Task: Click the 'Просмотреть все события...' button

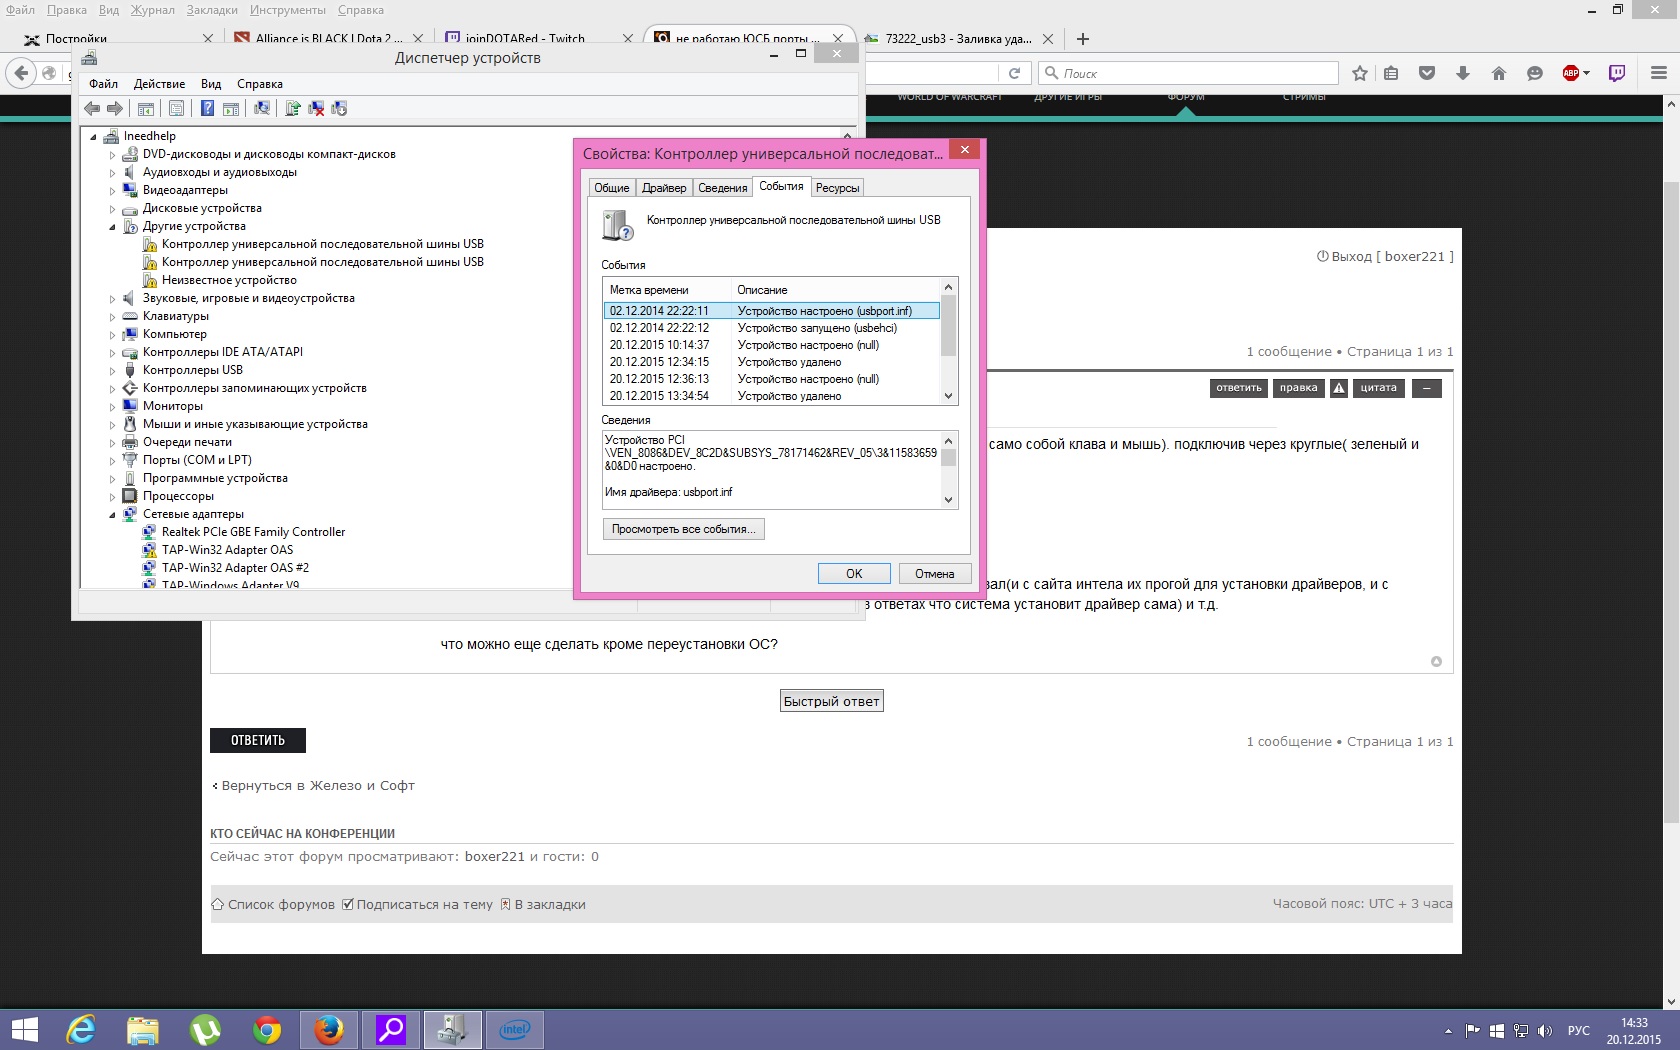Action: 684,529
